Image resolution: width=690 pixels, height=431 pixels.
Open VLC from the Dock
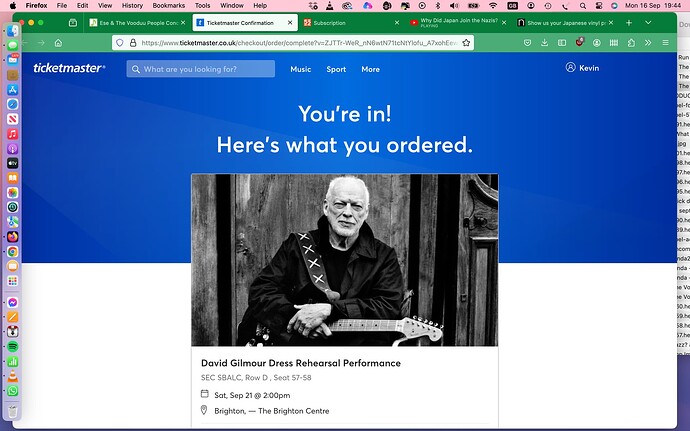click(x=13, y=376)
